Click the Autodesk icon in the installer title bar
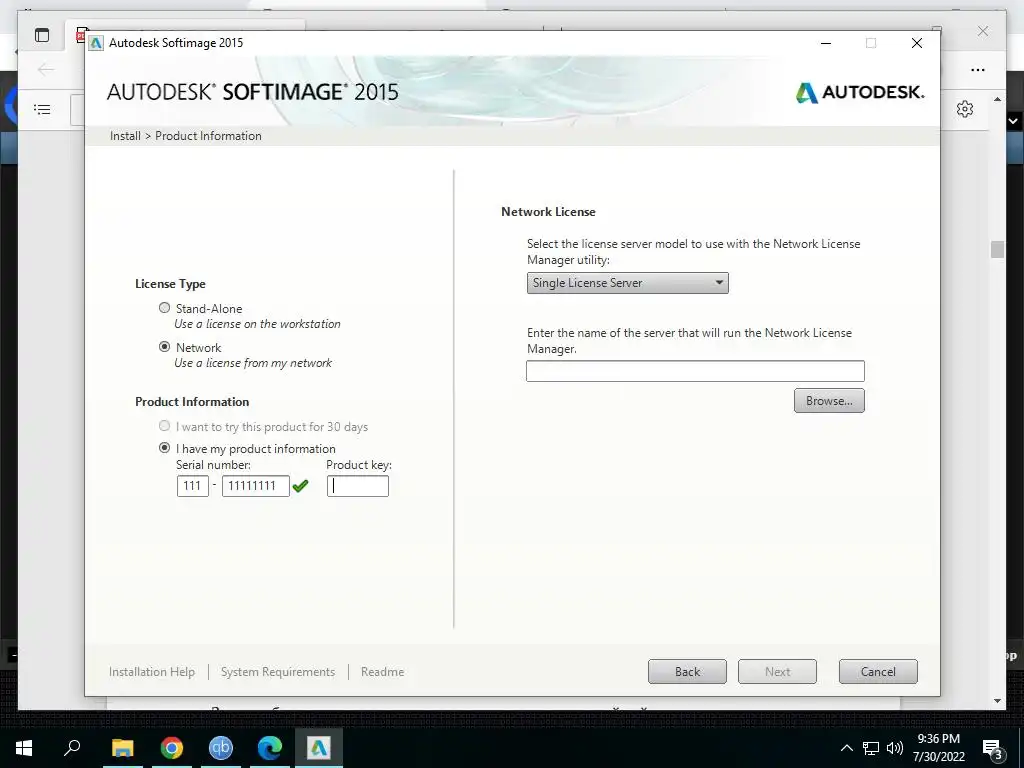Viewport: 1024px width, 768px height. pyautogui.click(x=97, y=43)
